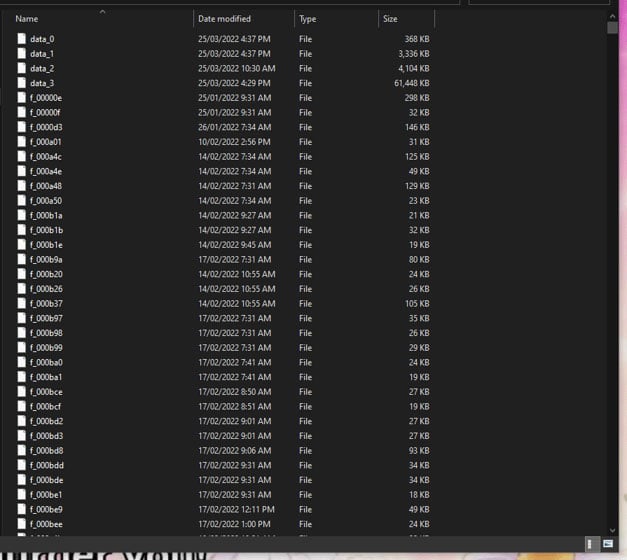Click the file icon next to data_0
Image resolution: width=627 pixels, height=560 pixels.
point(21,39)
